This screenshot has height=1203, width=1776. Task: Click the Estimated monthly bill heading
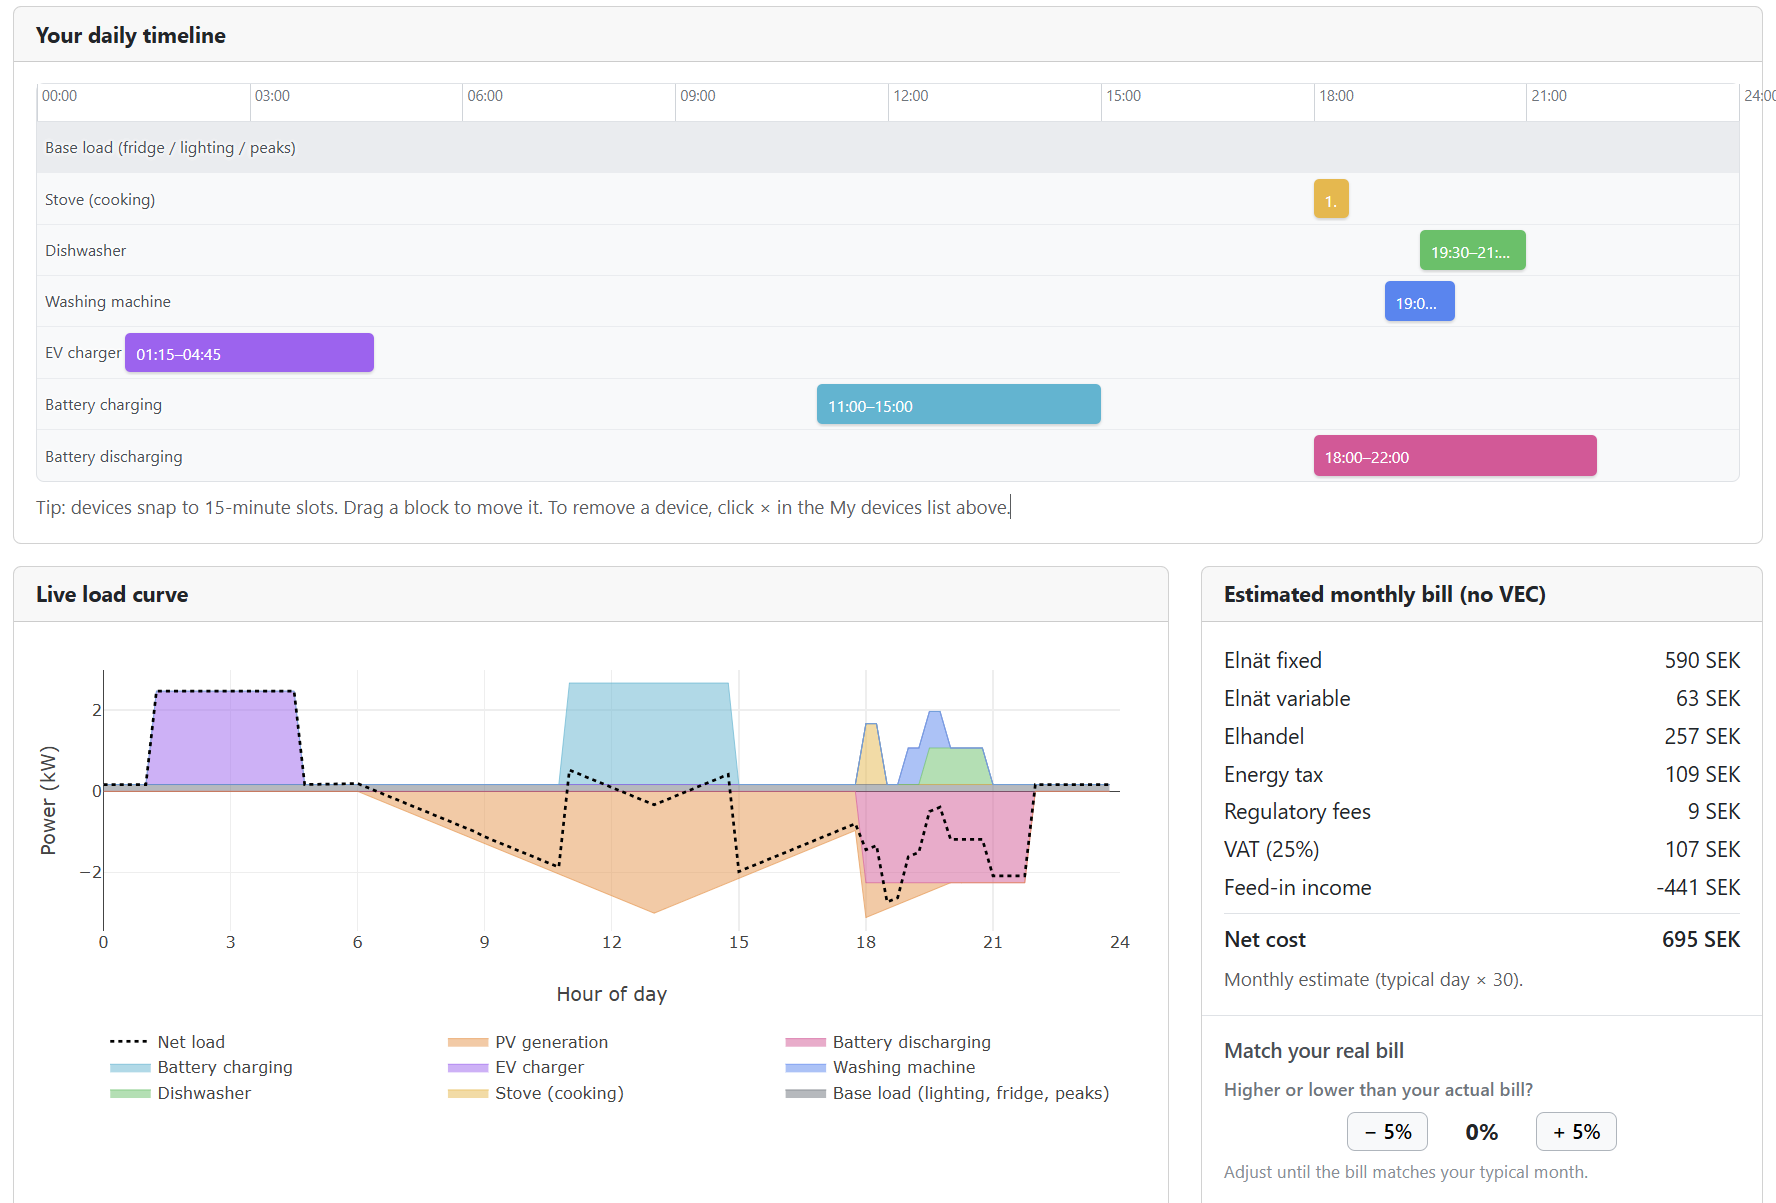(1385, 594)
